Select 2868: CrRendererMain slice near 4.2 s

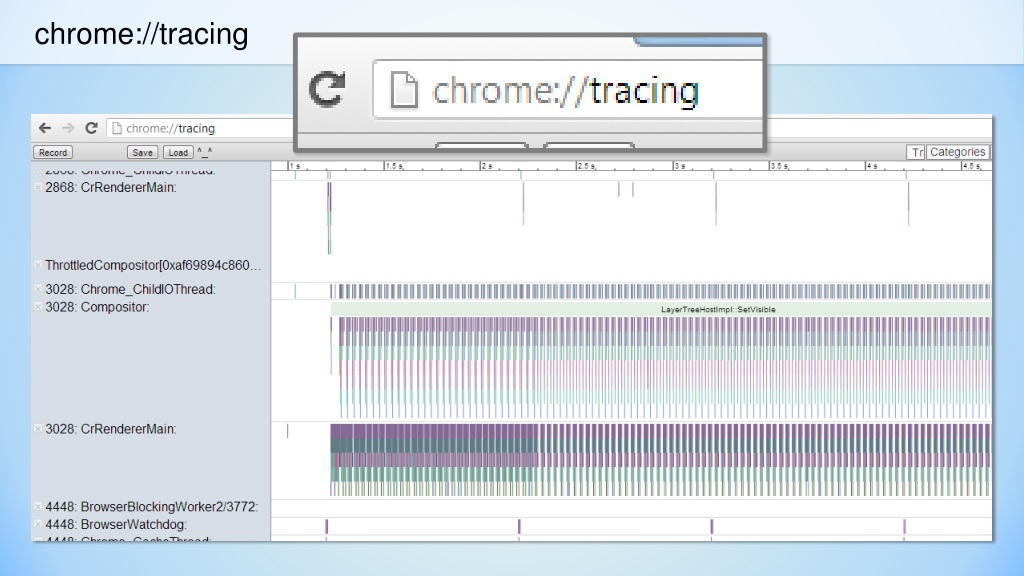(x=908, y=203)
